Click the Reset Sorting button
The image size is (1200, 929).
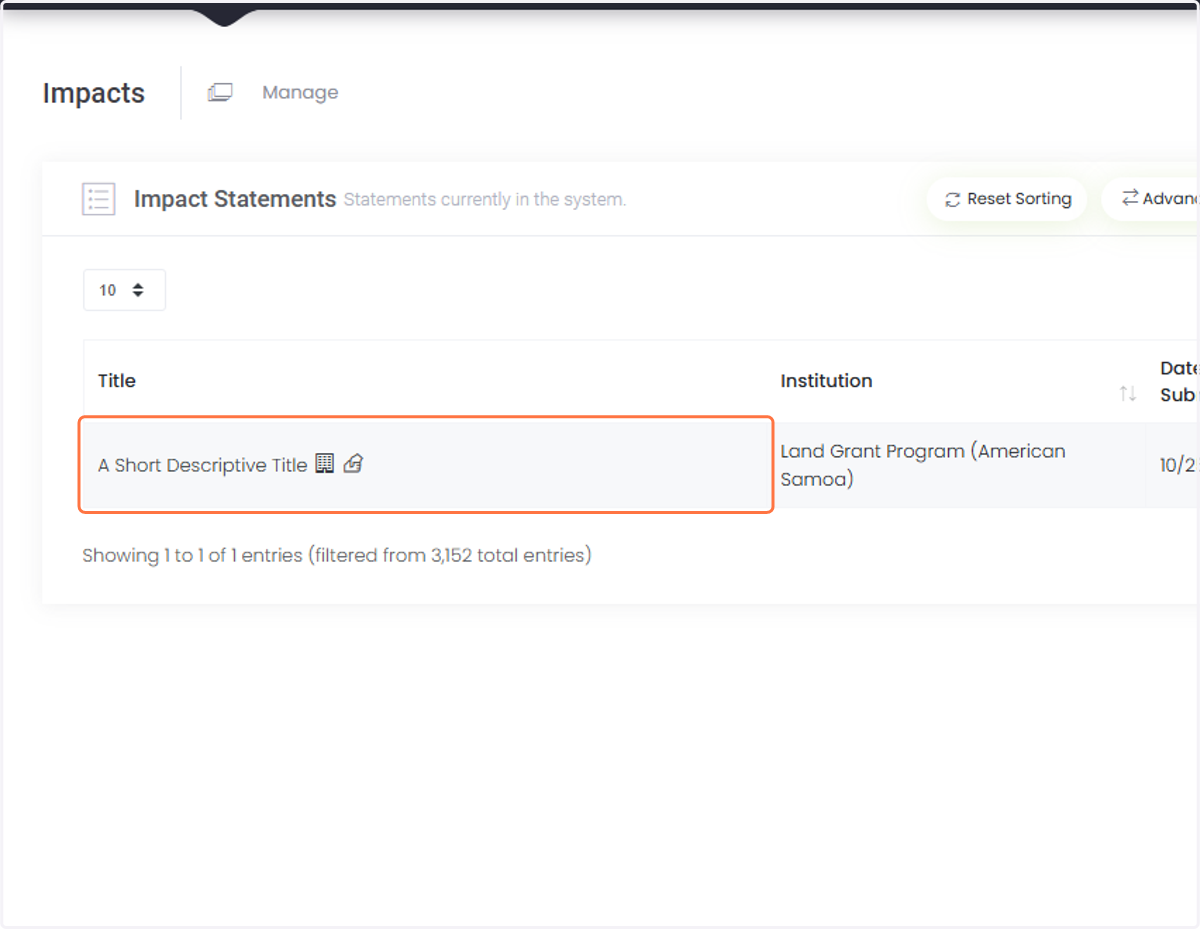[1007, 199]
